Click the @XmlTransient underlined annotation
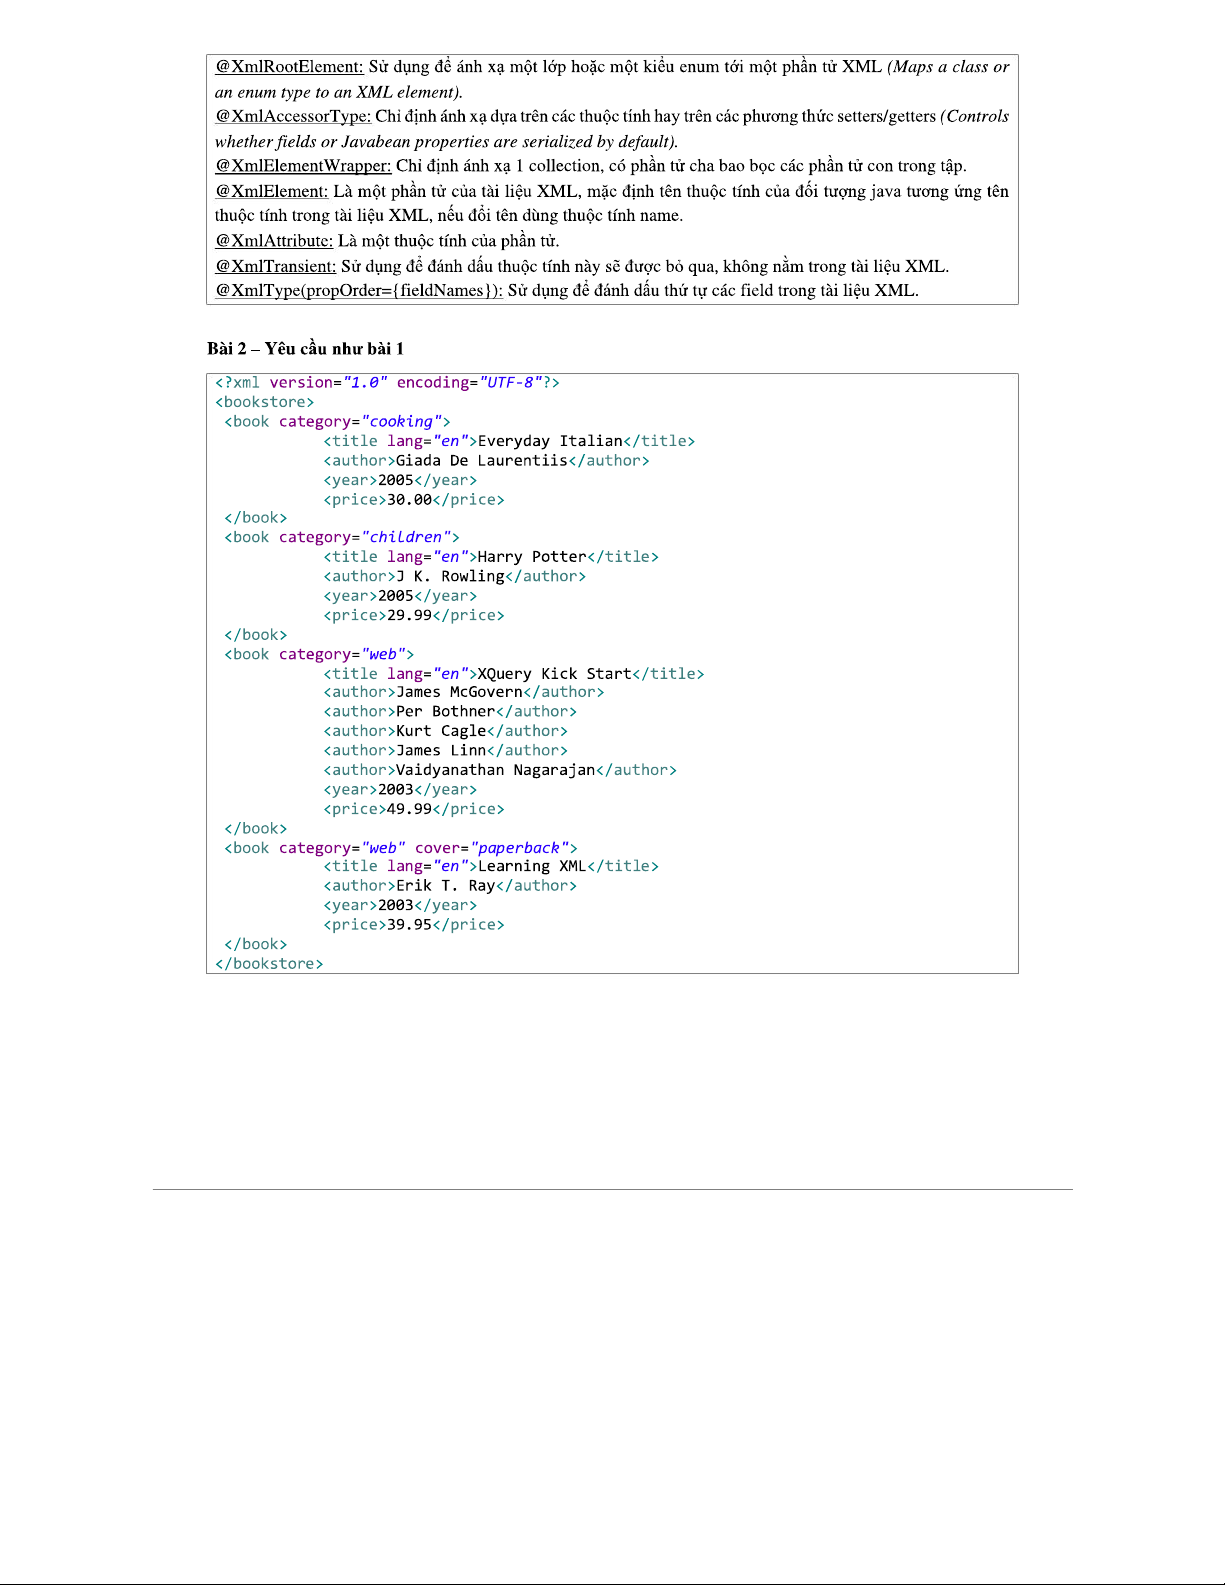The image size is (1225, 1585). point(276,266)
